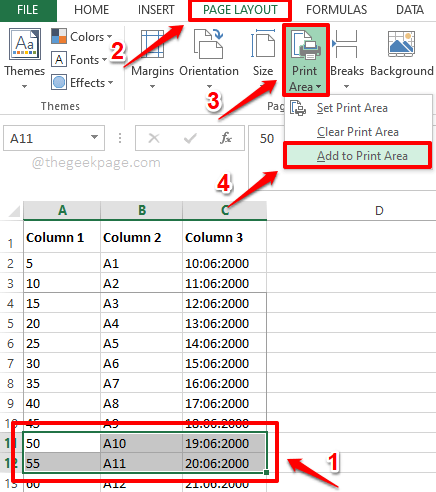The width and height of the screenshot is (436, 492).
Task: Click cell with 10:06:2000
Action: tap(225, 263)
